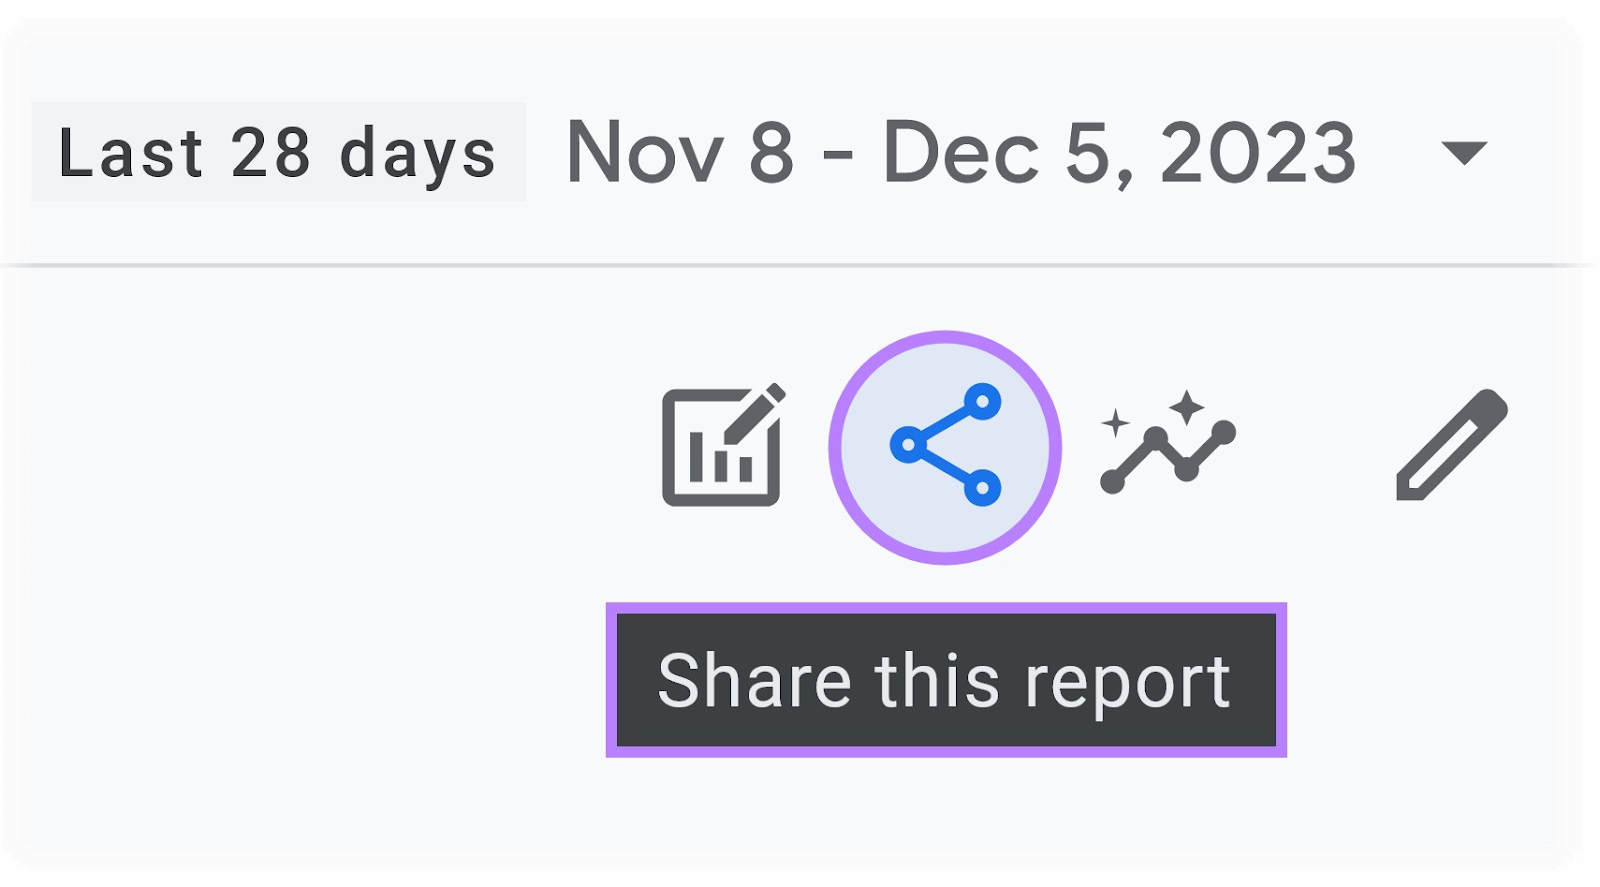The height and width of the screenshot is (887, 1600).
Task: Select the pencil to edit the report
Action: (x=1448, y=445)
